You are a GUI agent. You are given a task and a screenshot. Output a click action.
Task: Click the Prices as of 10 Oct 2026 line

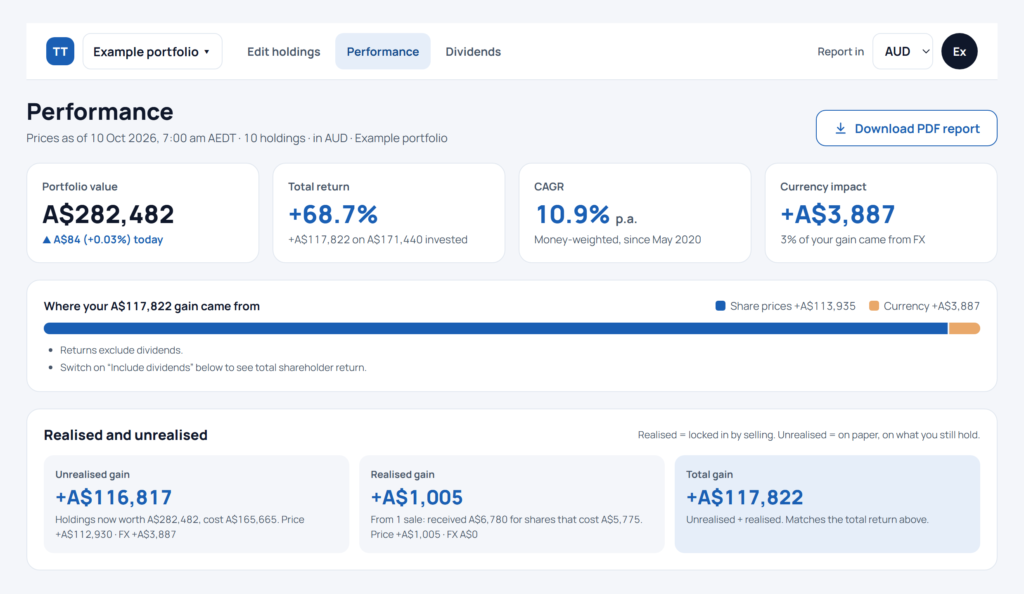(x=237, y=138)
